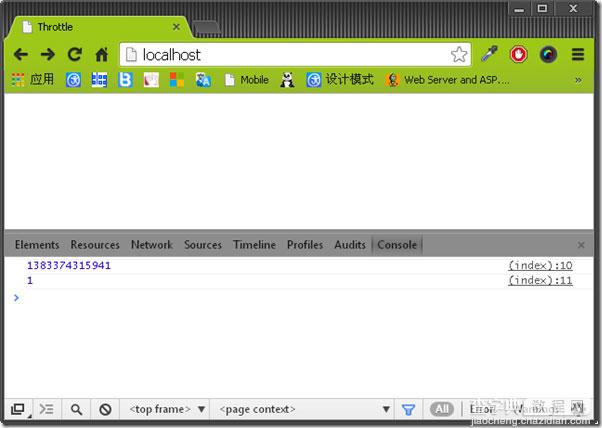Open the red-white picture bookmark icon
The height and width of the screenshot is (428, 602).
click(x=151, y=80)
